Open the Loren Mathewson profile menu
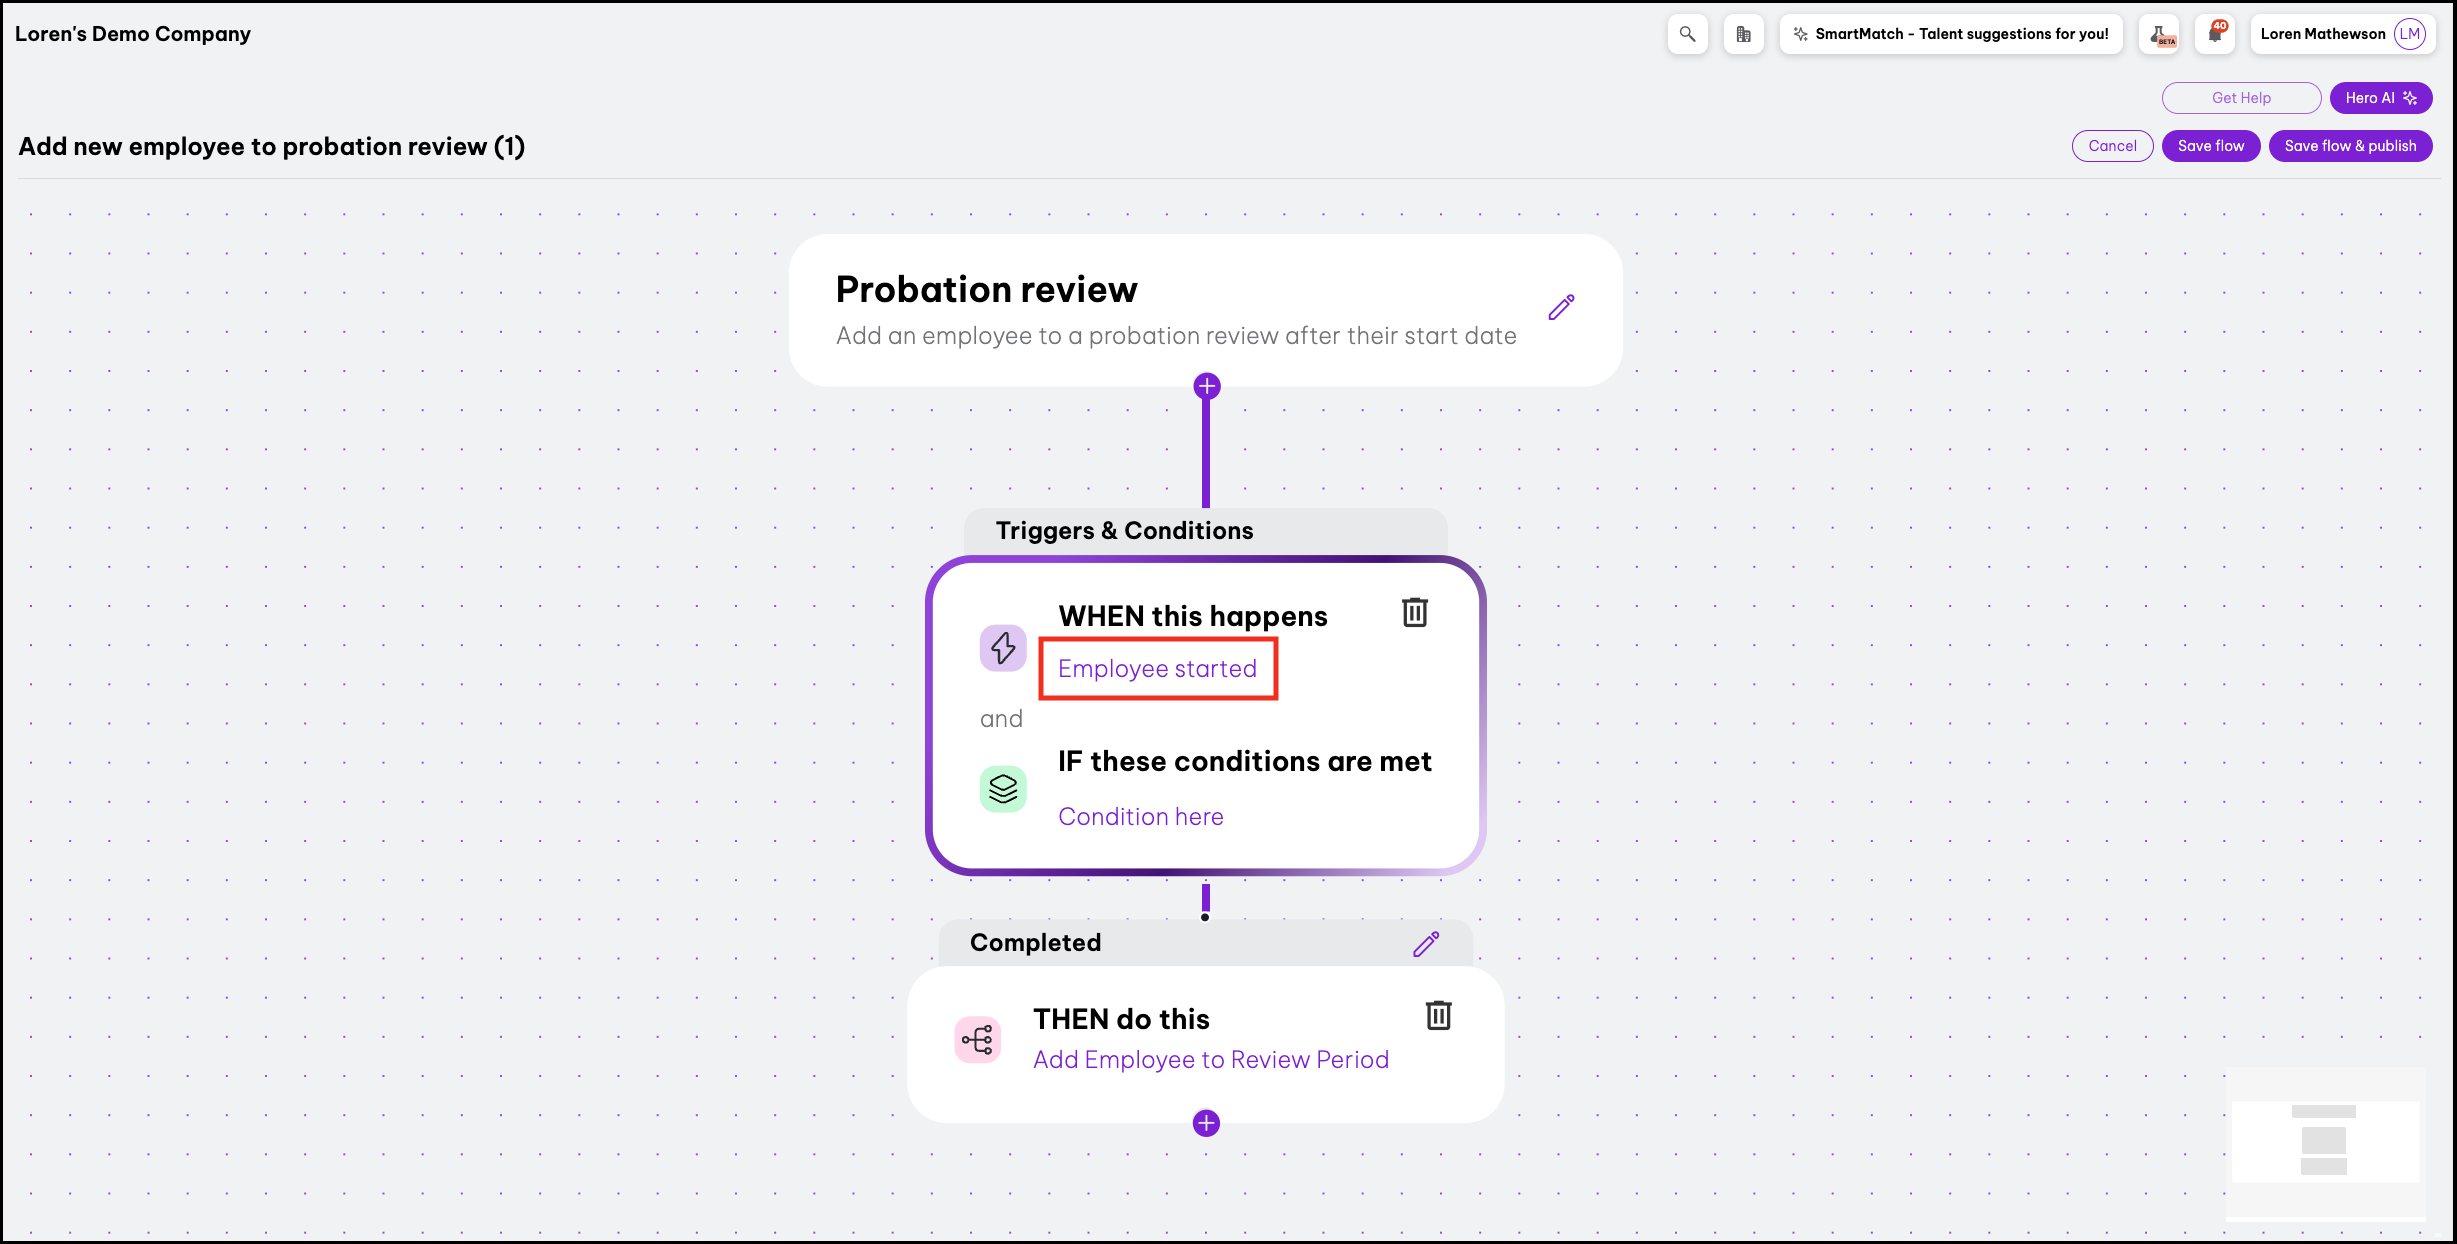Screen dimensions: 2457x1244 [2342, 34]
